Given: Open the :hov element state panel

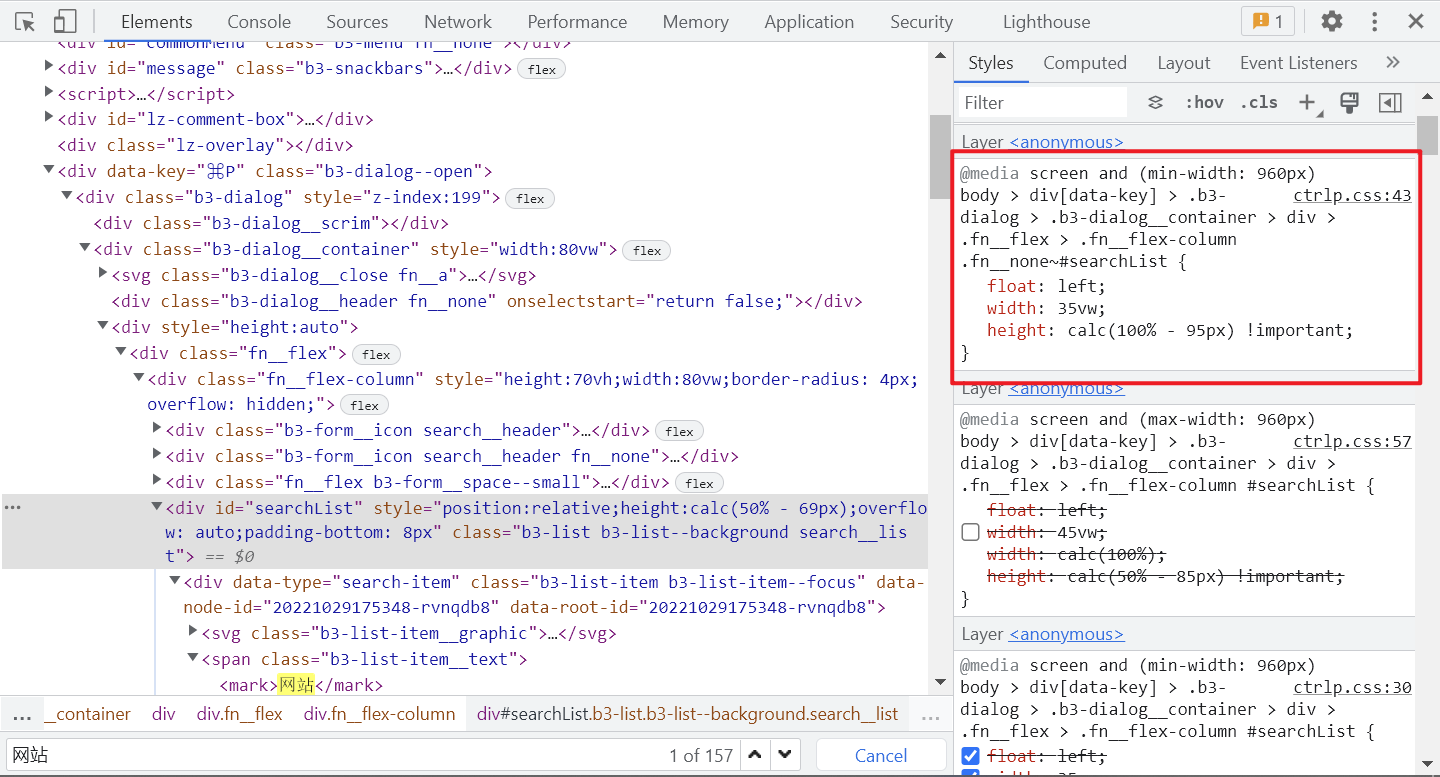Looking at the screenshot, I should (x=1205, y=102).
